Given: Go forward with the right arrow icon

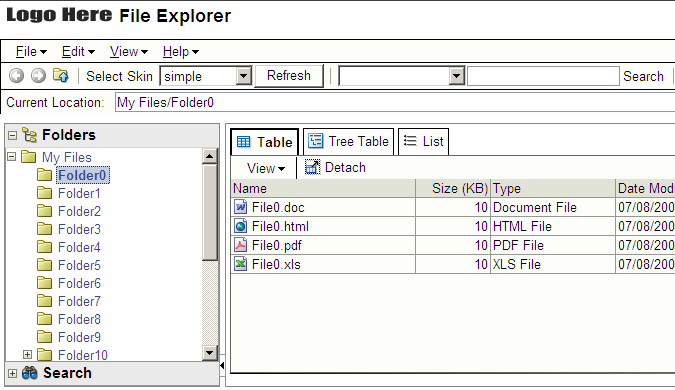Looking at the screenshot, I should click(38, 76).
